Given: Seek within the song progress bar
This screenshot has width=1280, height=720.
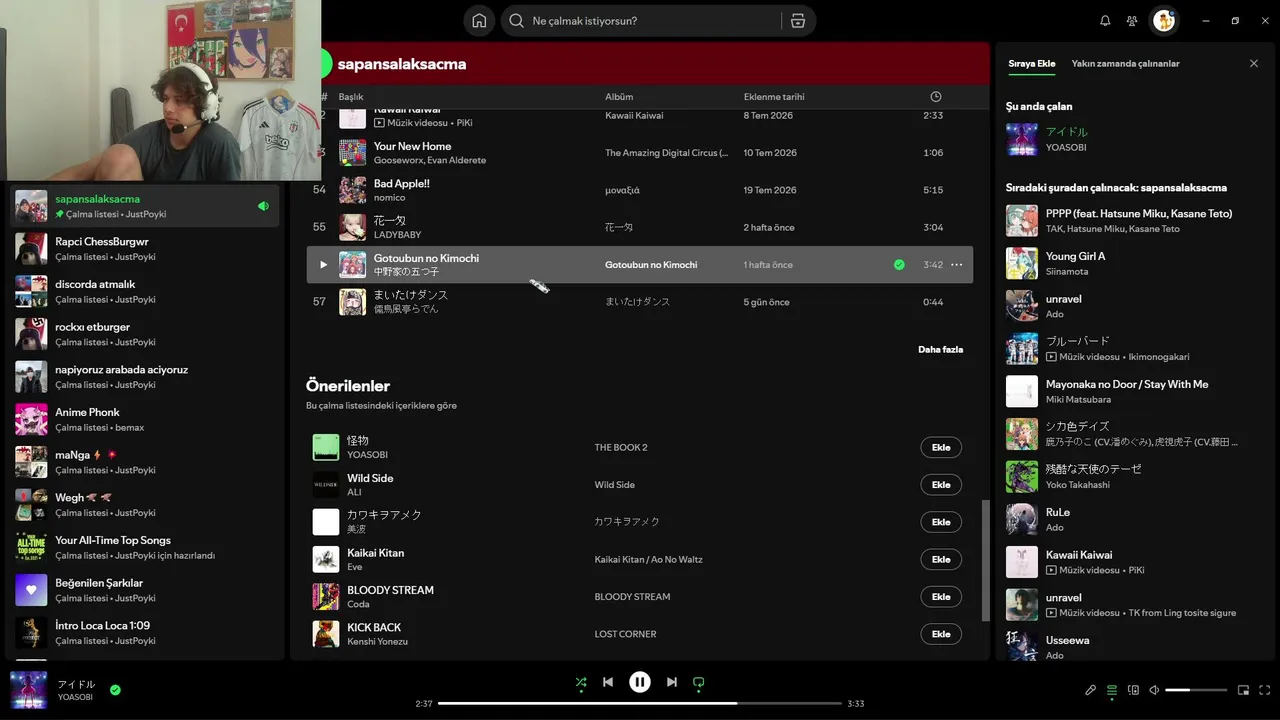Looking at the screenshot, I should coord(640,704).
